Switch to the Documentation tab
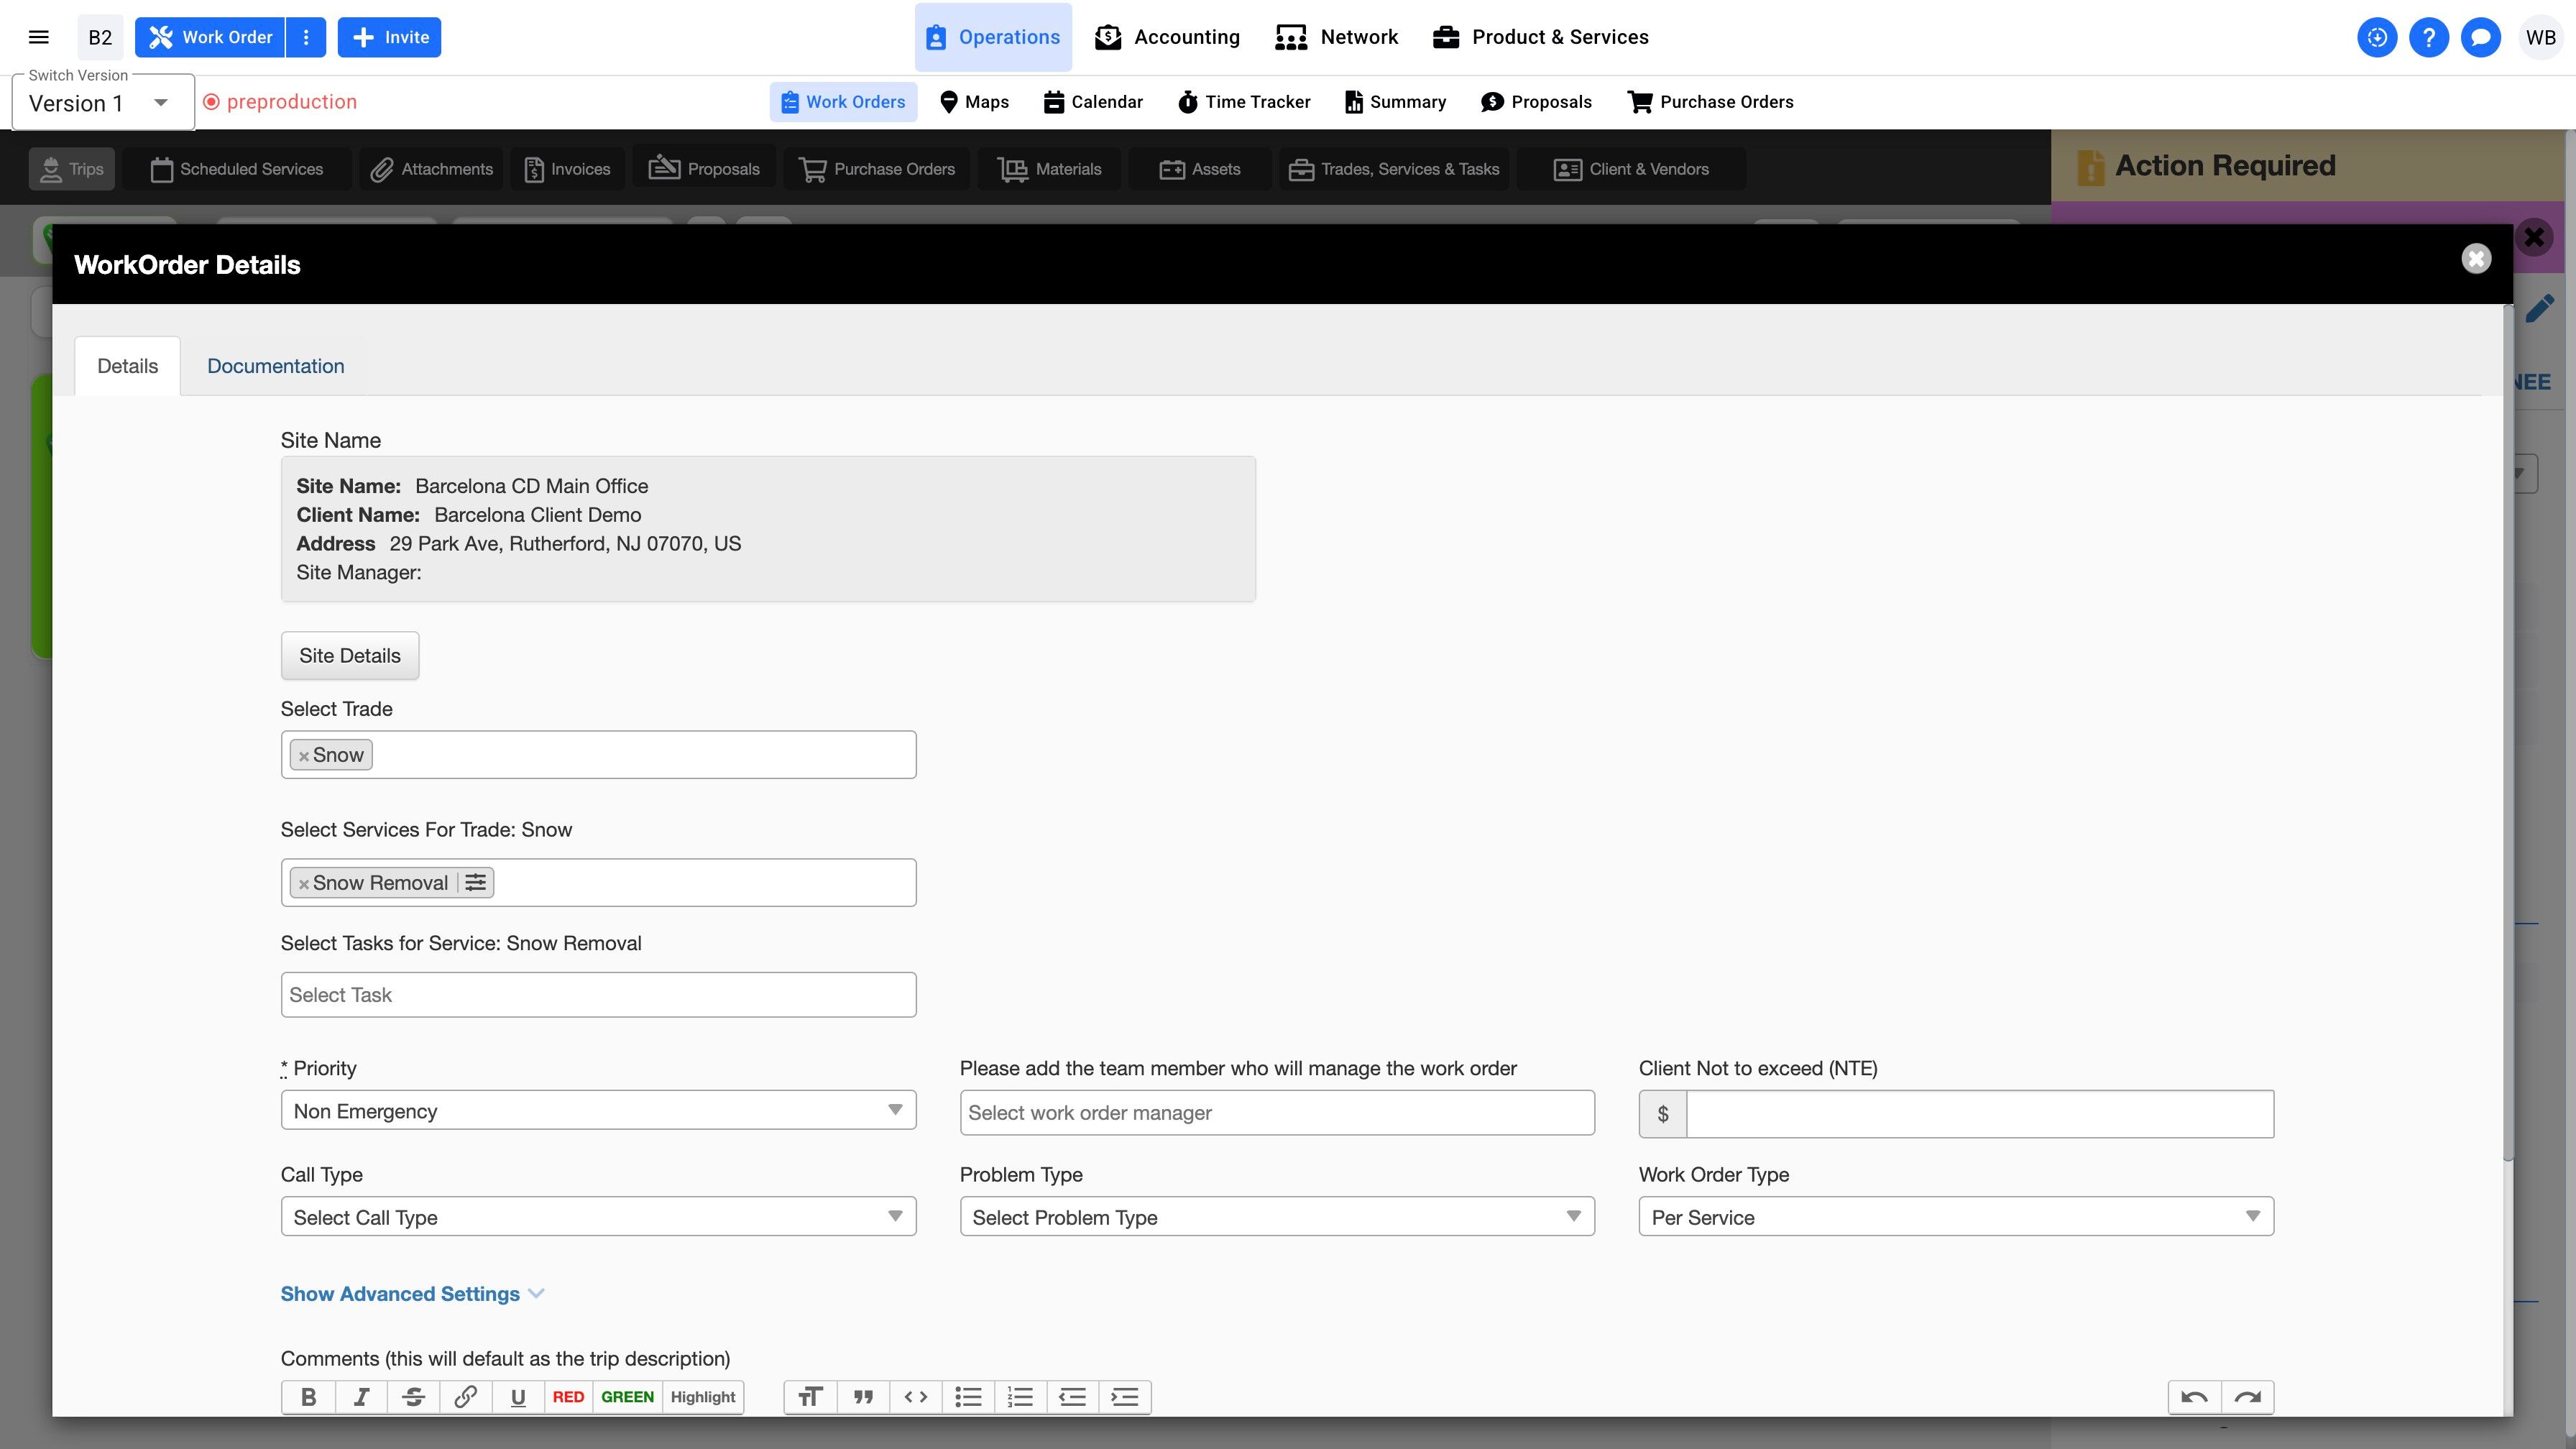 pyautogui.click(x=275, y=366)
